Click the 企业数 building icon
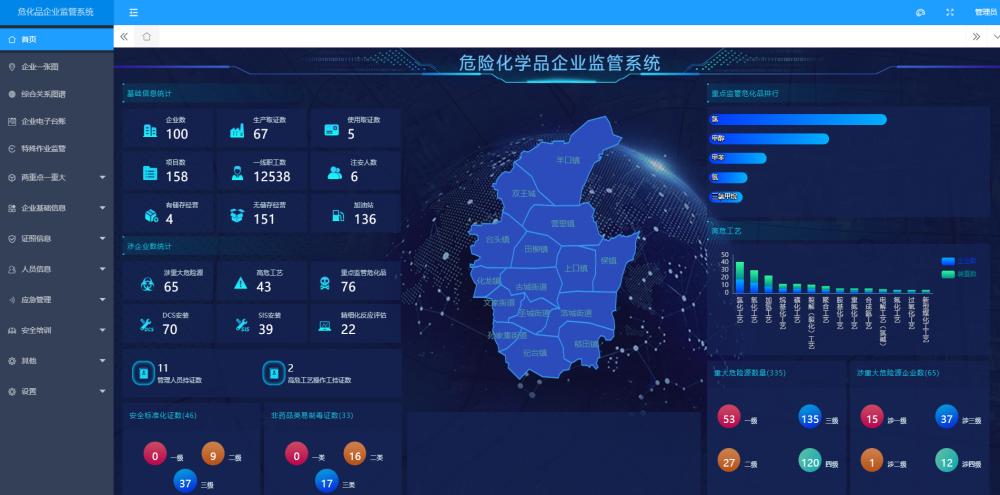The width and height of the screenshot is (1000, 495). click(x=150, y=130)
